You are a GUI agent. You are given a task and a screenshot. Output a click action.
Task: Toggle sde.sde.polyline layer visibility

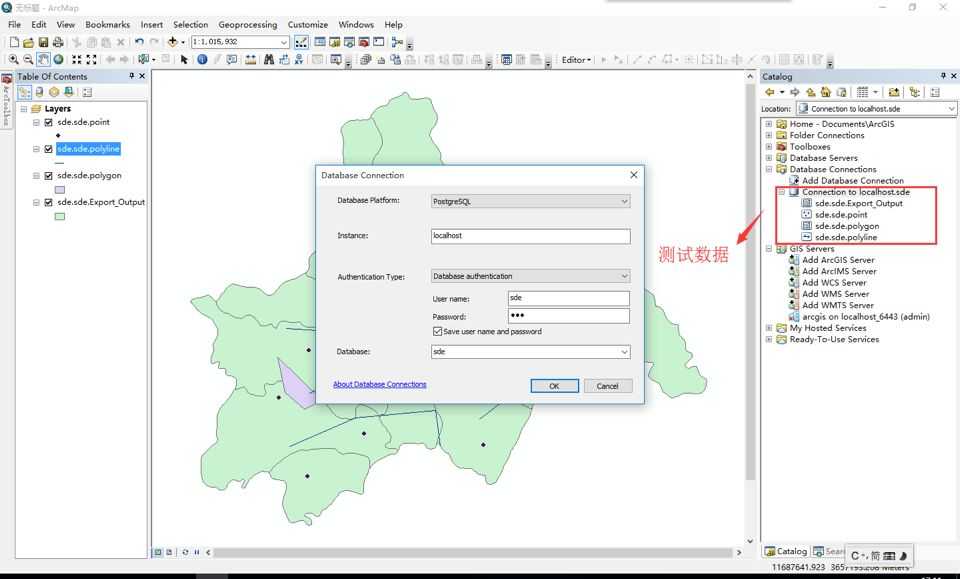coord(48,149)
